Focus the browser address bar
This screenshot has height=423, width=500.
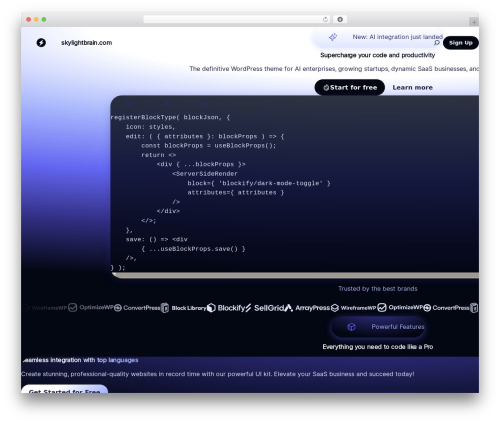coord(237,20)
